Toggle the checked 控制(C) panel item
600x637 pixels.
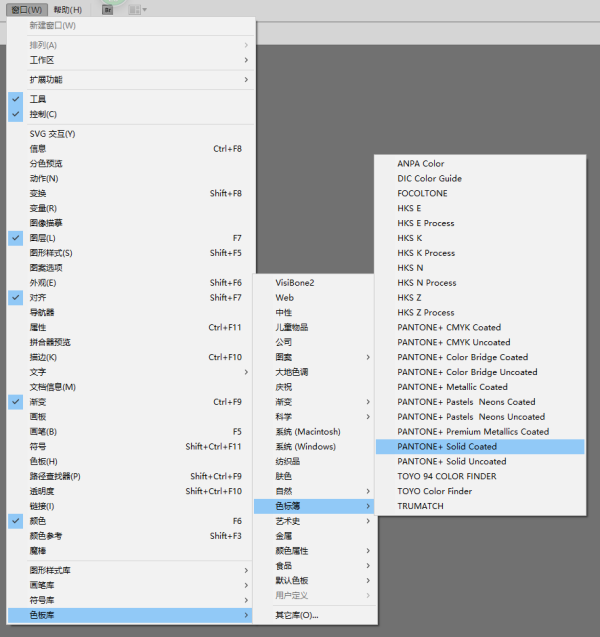130,114
